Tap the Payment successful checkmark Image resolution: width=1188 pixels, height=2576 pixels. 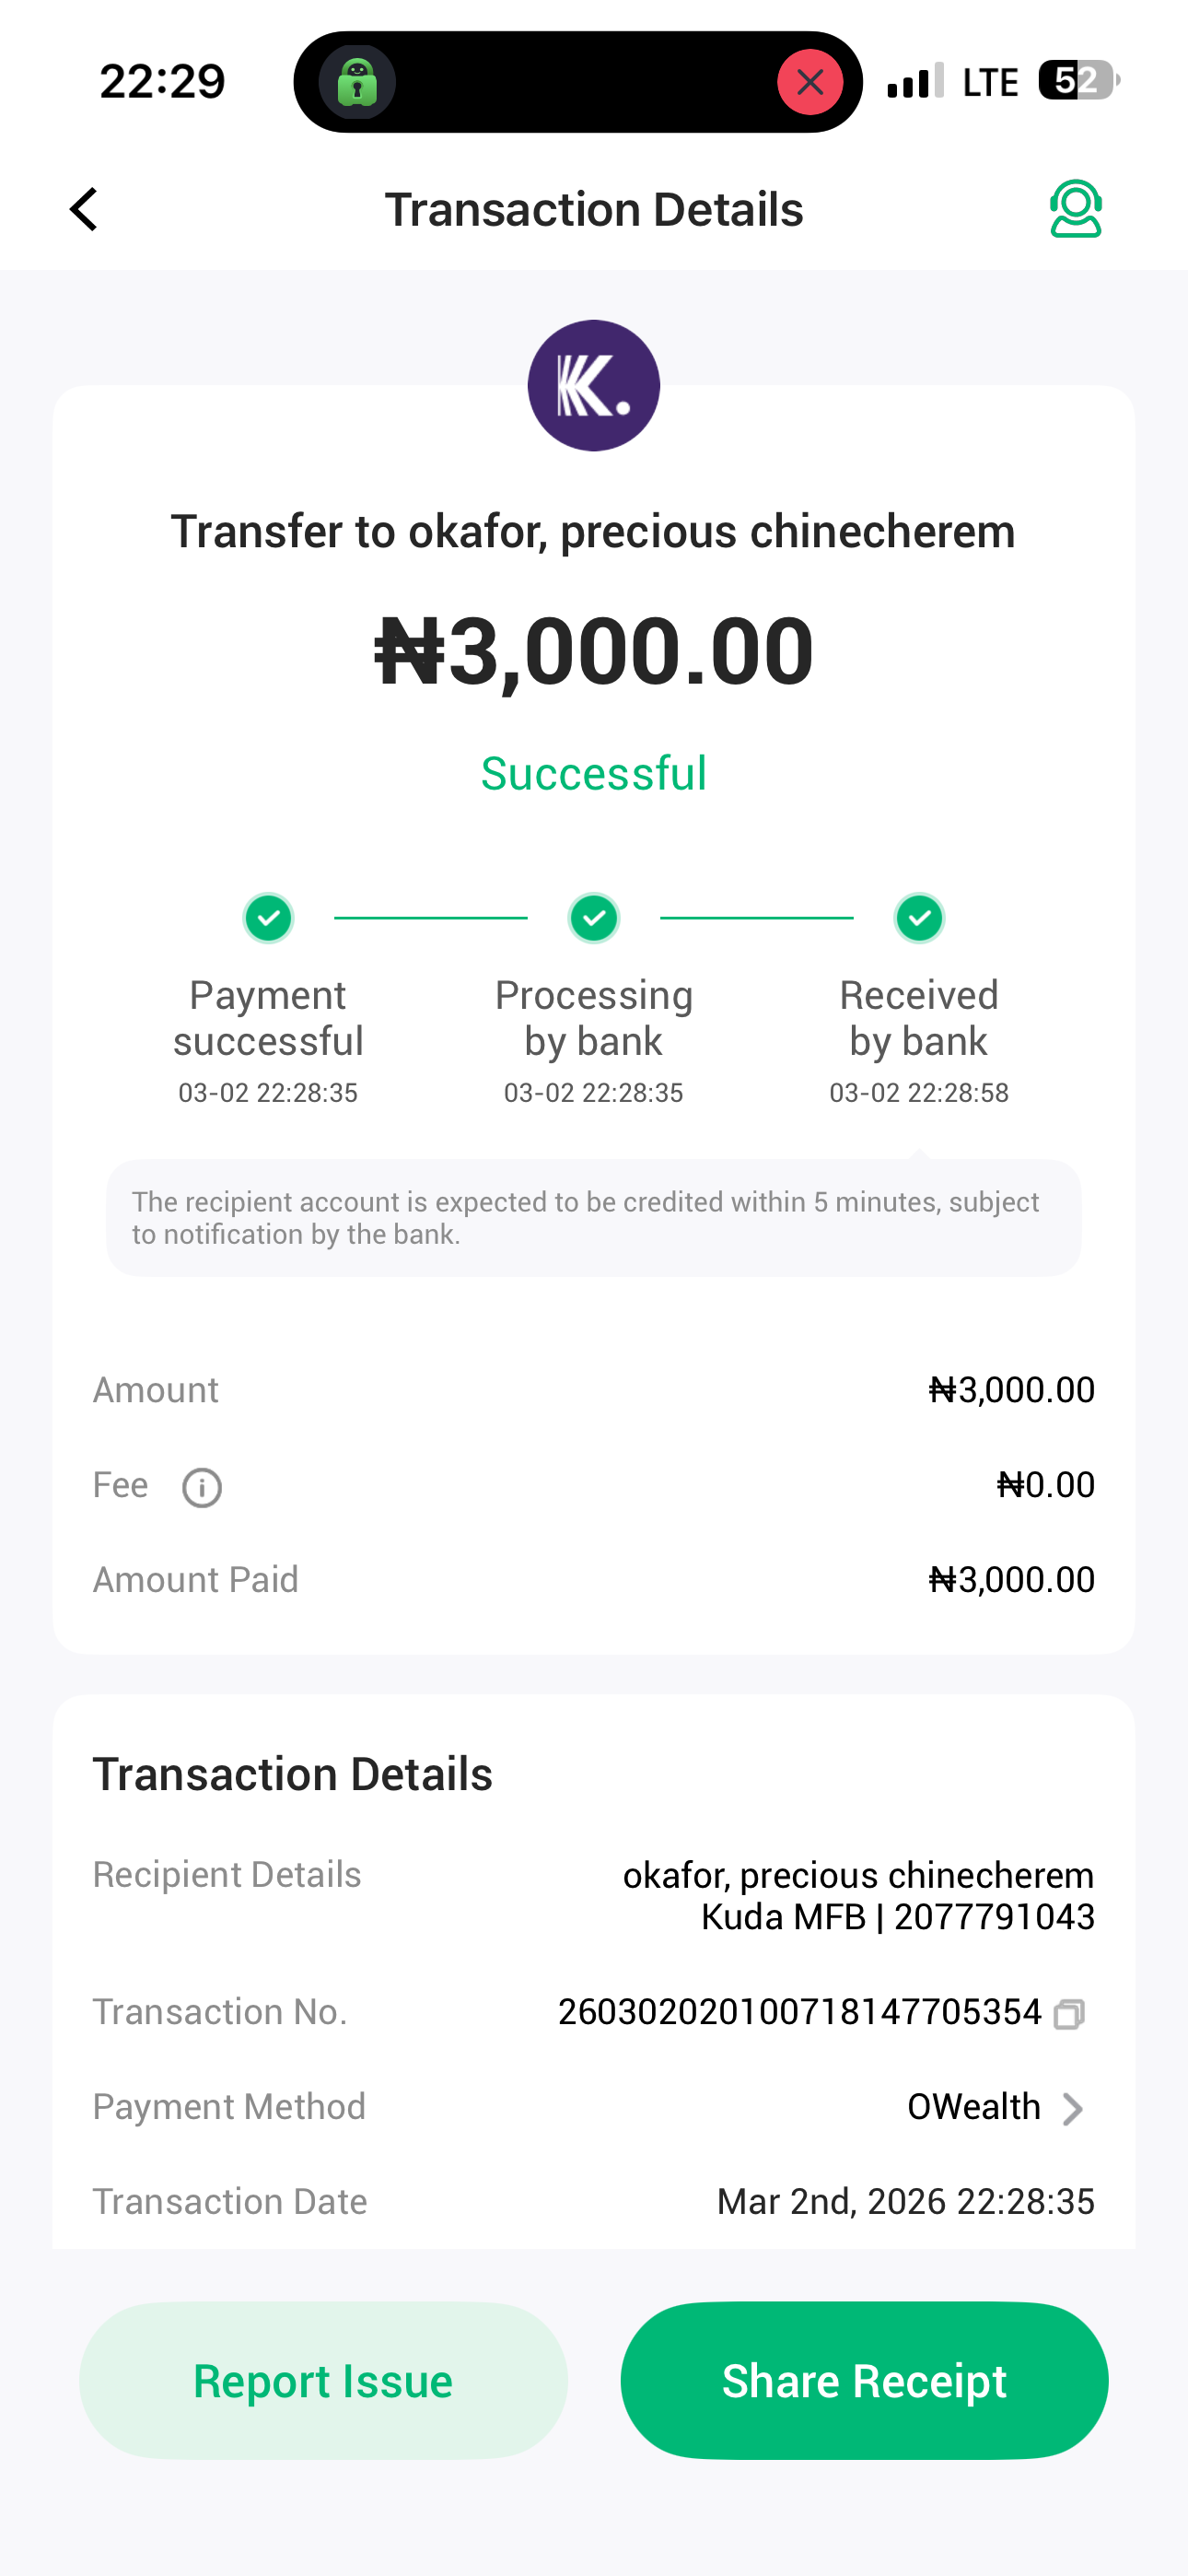click(268, 918)
